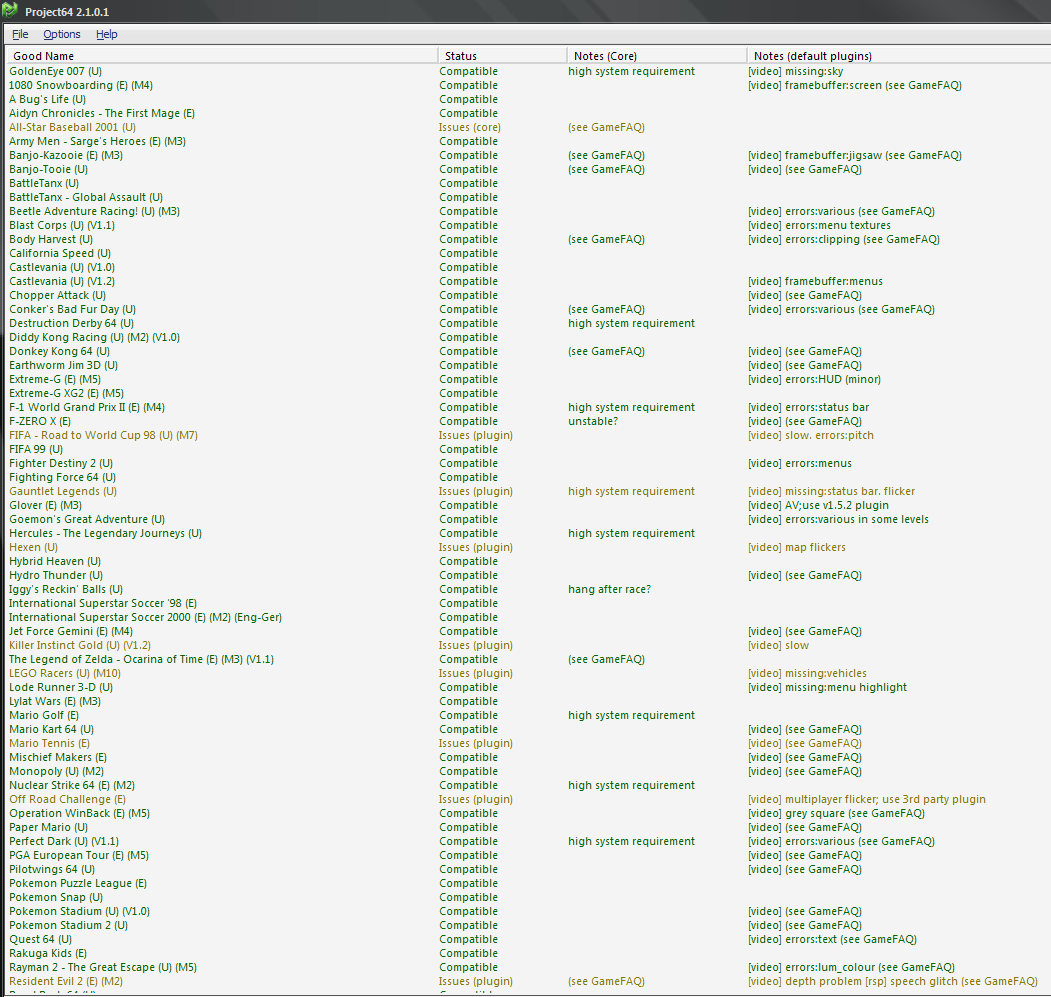Select All-Star Baseball 2001 (U)

(72, 127)
